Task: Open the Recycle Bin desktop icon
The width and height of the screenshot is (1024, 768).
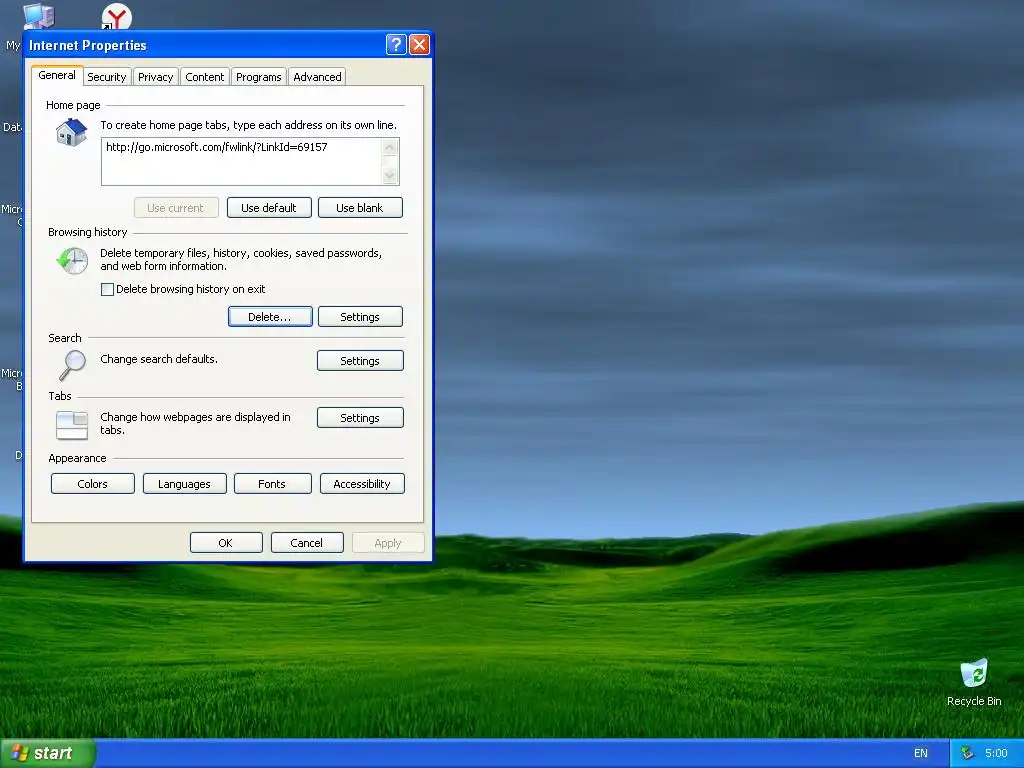Action: pos(974,683)
